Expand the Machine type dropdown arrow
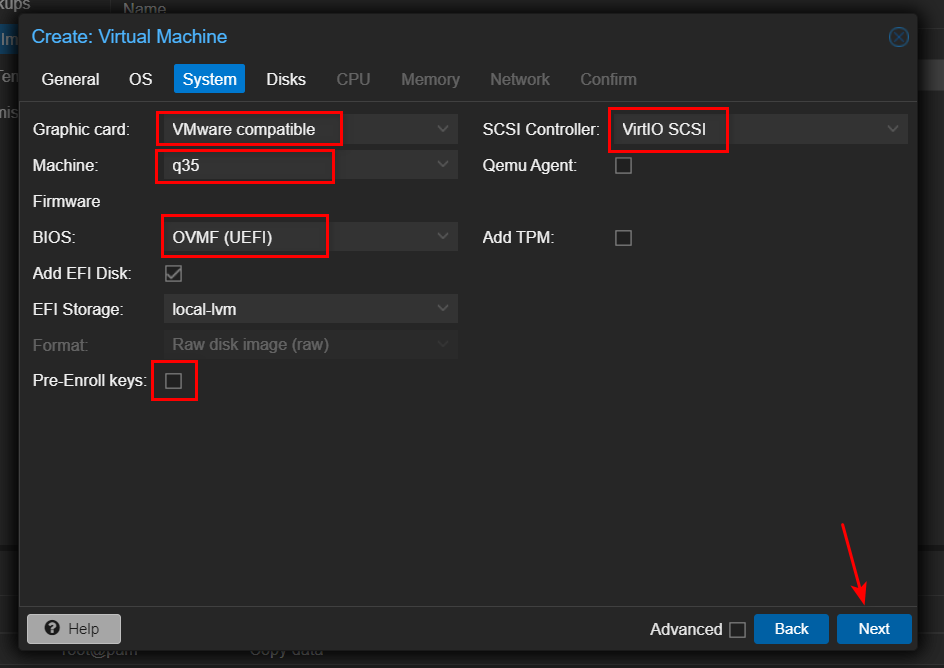This screenshot has height=668, width=944. click(x=443, y=165)
